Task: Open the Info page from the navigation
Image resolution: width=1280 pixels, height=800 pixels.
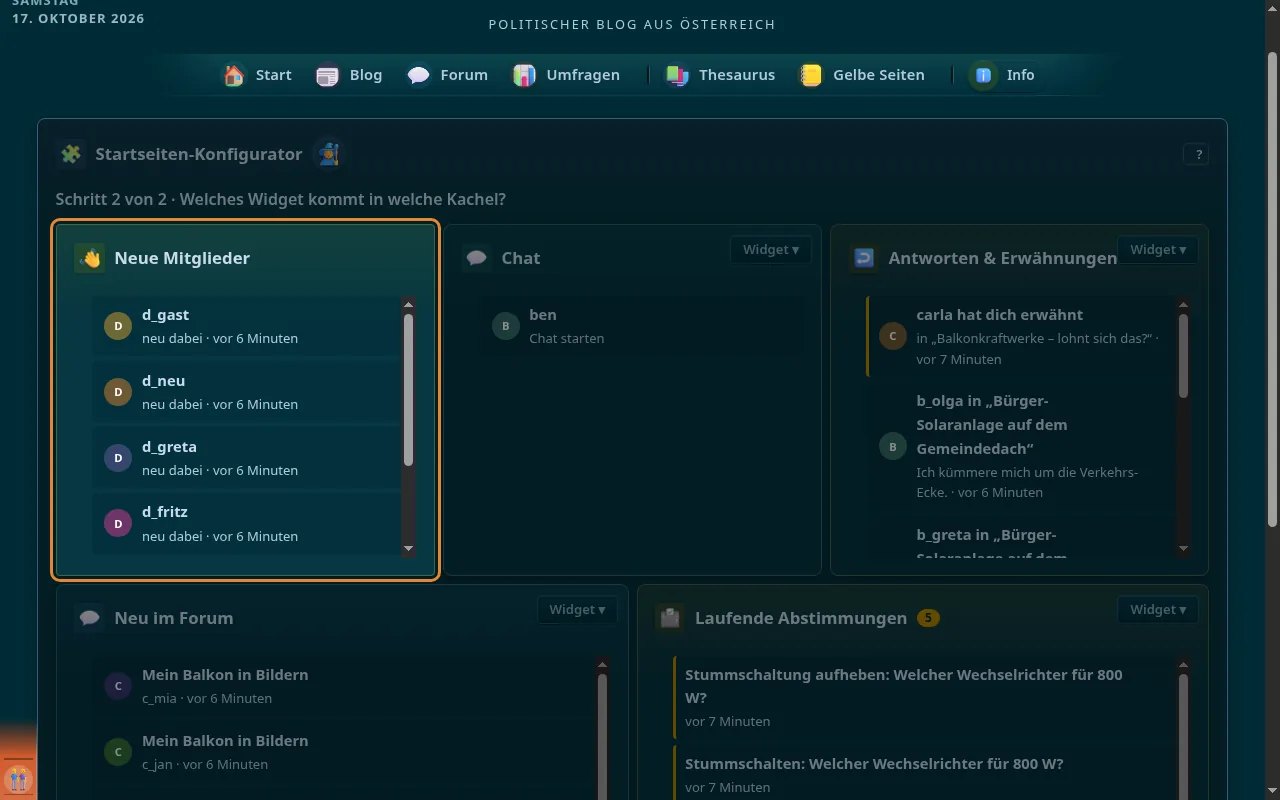Action: [1003, 75]
